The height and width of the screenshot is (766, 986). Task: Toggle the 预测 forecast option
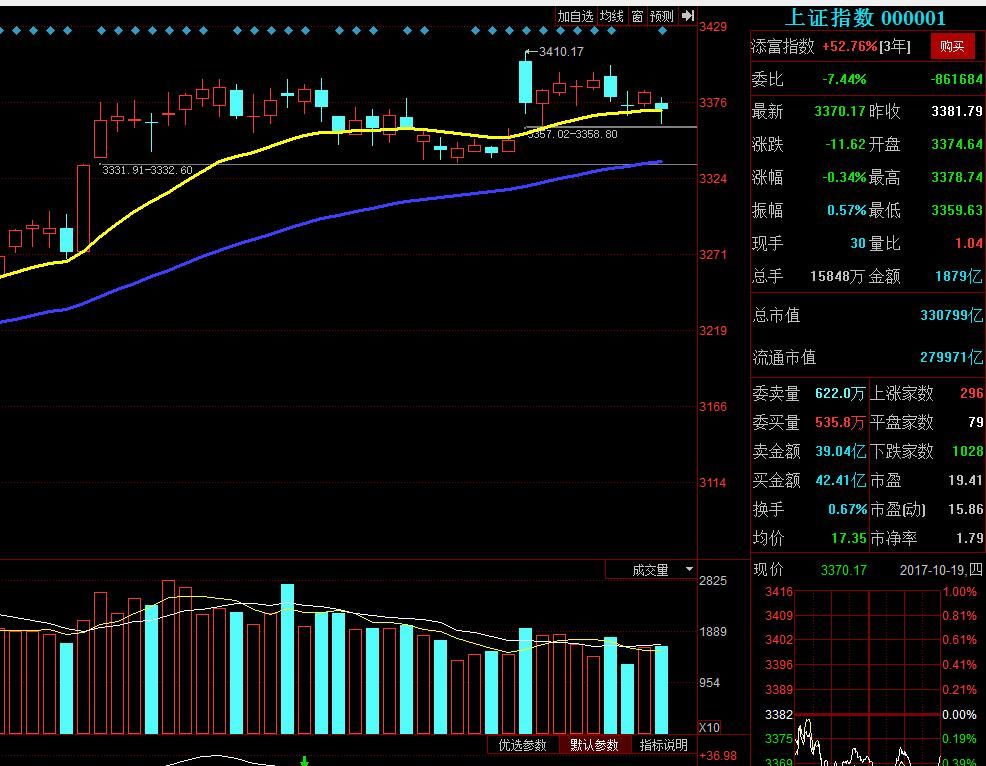pyautogui.click(x=661, y=16)
